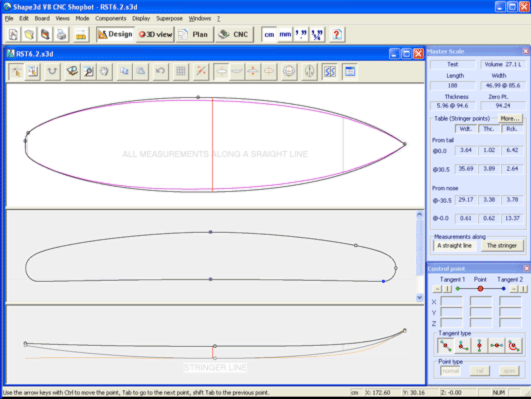Switch units to mm

[x=285, y=35]
